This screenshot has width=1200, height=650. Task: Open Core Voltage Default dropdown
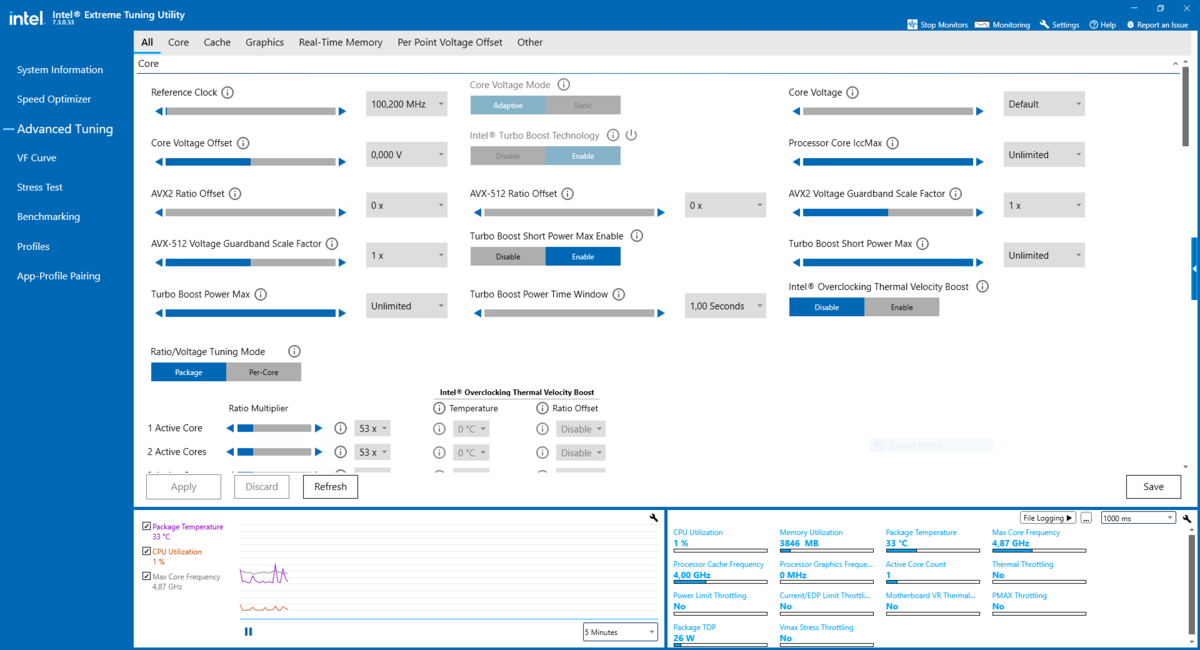pyautogui.click(x=1044, y=104)
